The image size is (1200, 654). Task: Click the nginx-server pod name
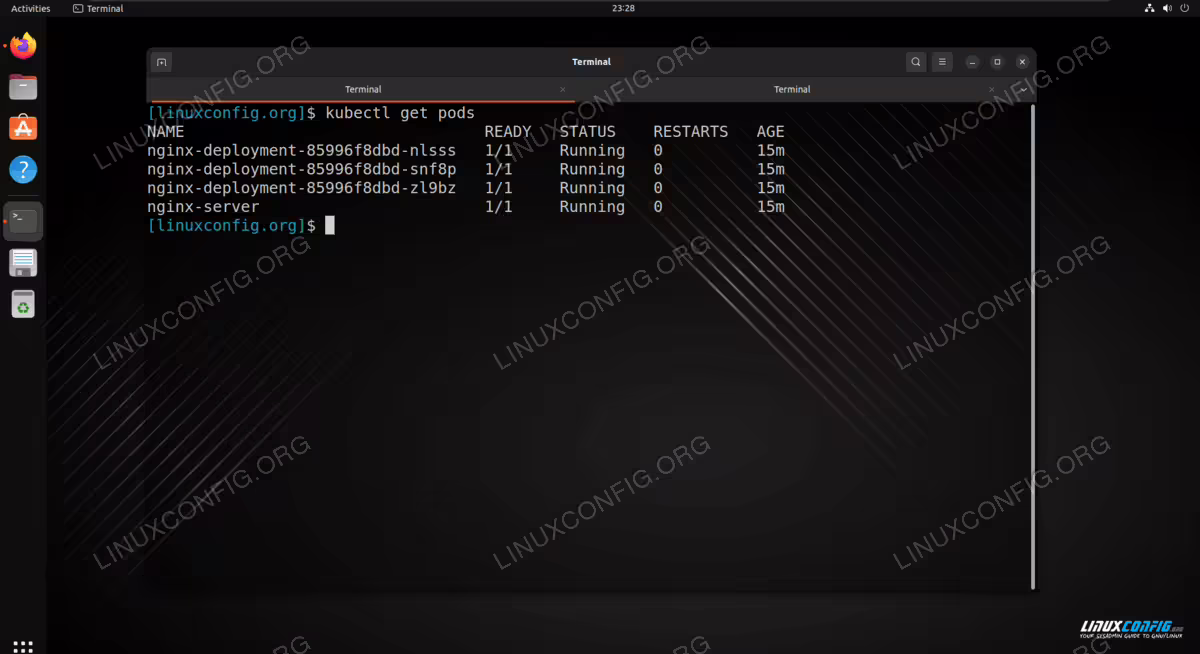tap(203, 207)
